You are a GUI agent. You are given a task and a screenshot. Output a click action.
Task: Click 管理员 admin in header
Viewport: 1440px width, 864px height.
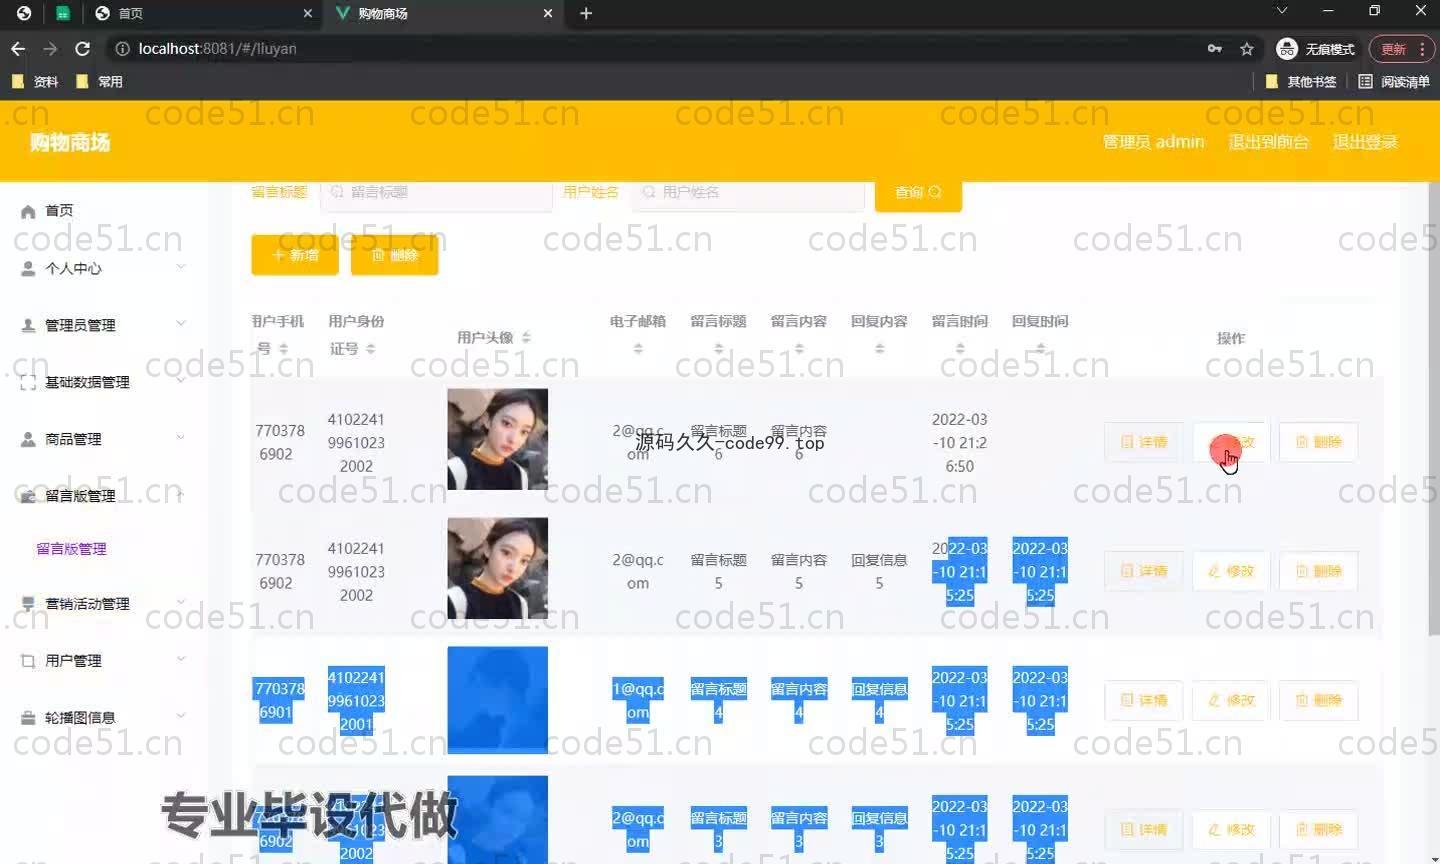point(1153,141)
